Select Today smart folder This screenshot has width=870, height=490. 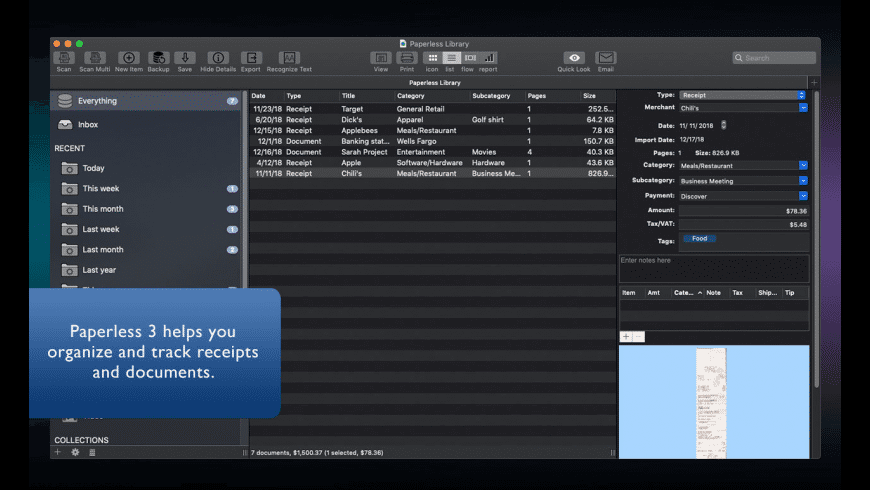146,168
